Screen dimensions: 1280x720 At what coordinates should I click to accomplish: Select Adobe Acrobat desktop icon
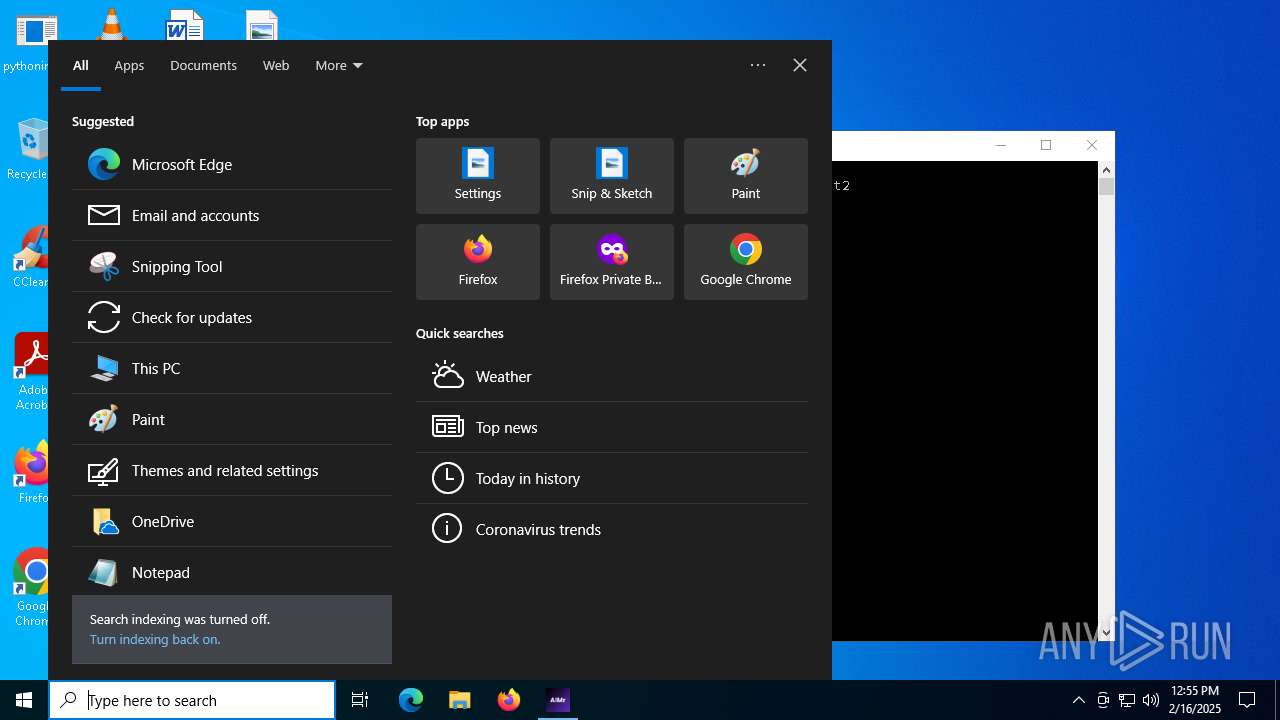32,372
